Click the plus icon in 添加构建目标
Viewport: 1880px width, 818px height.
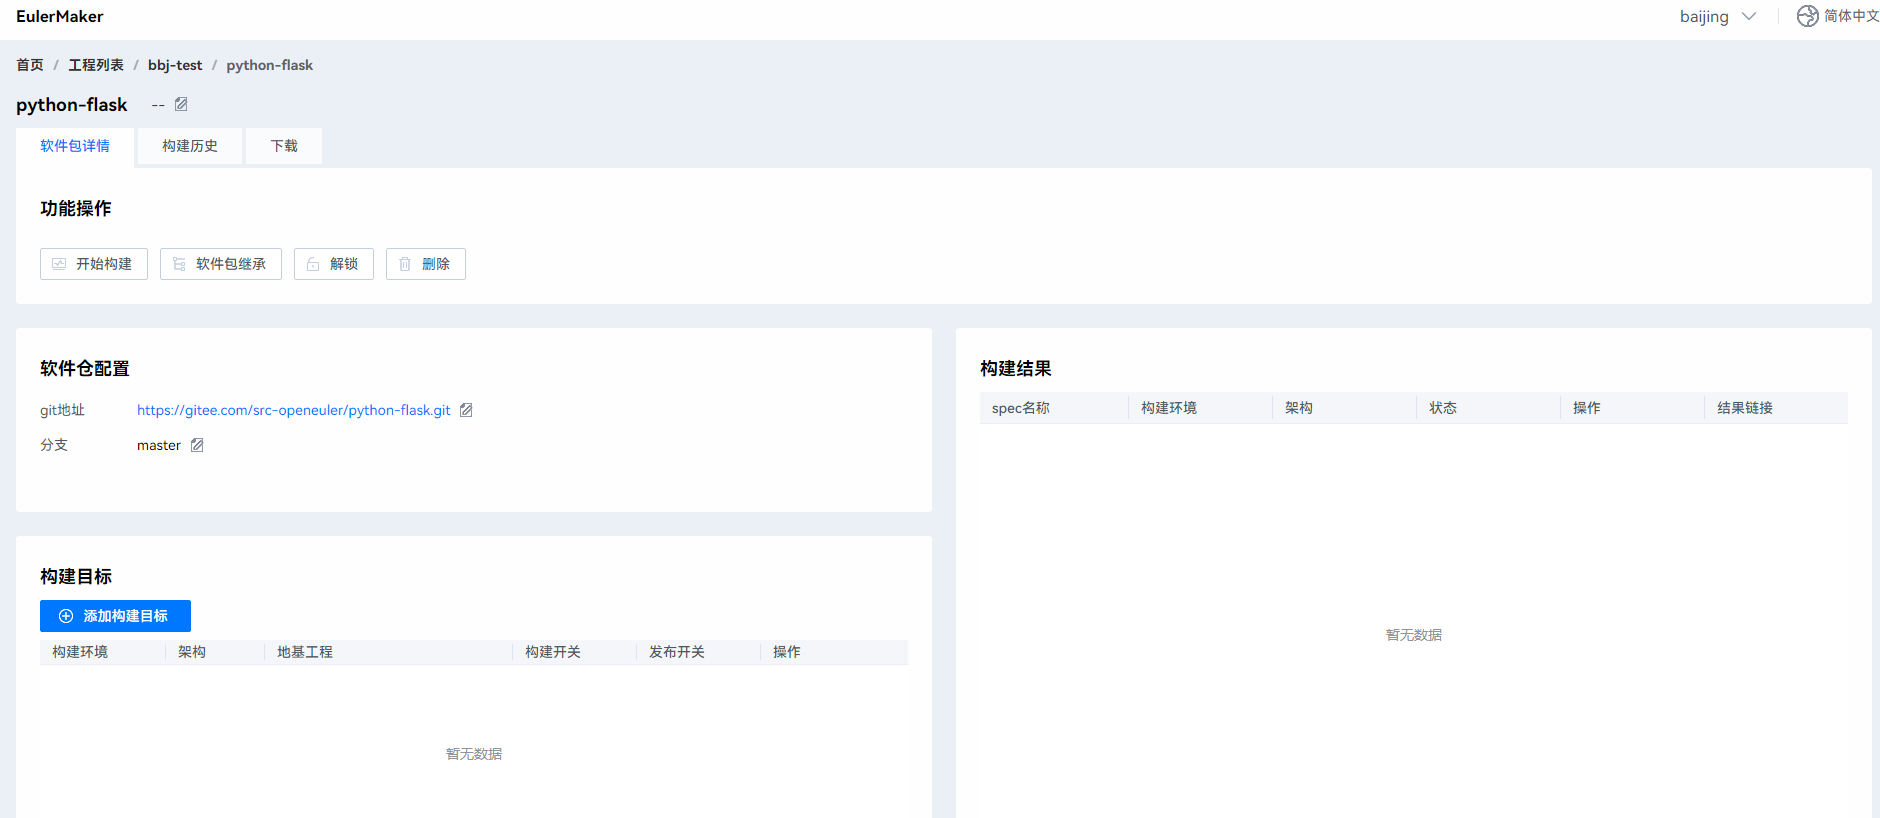point(66,616)
